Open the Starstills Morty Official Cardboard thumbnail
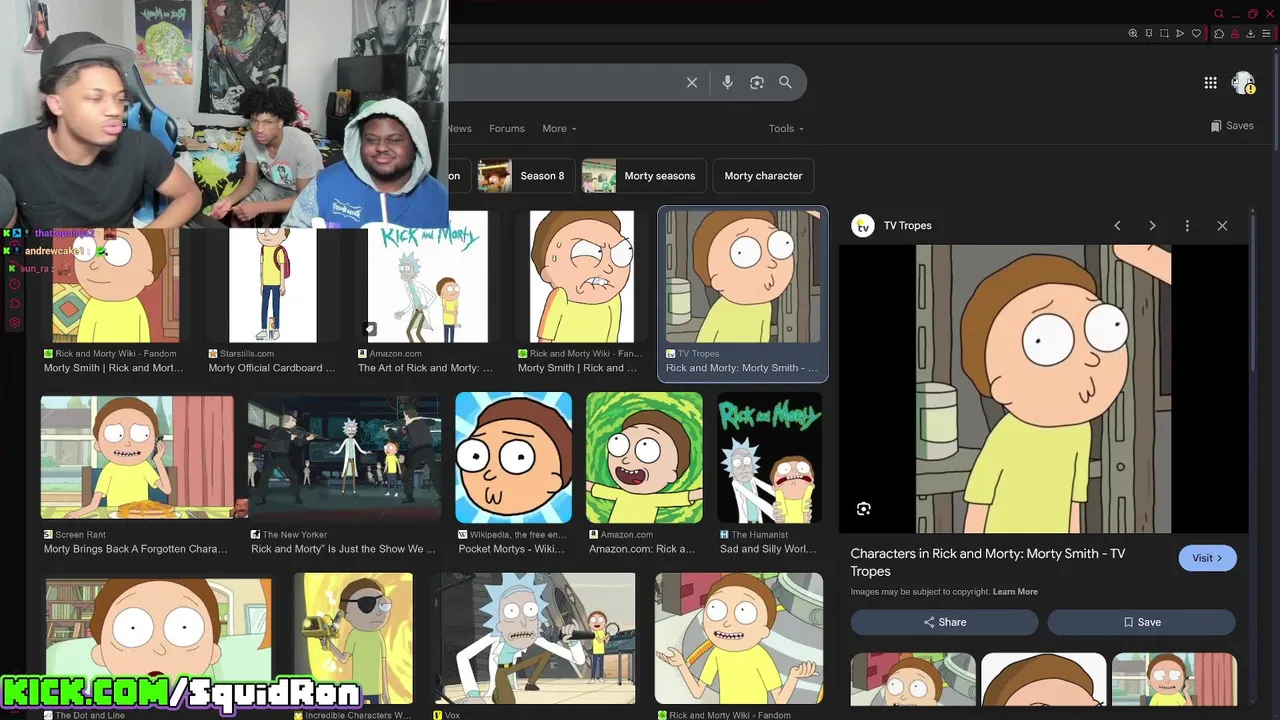 [x=273, y=285]
